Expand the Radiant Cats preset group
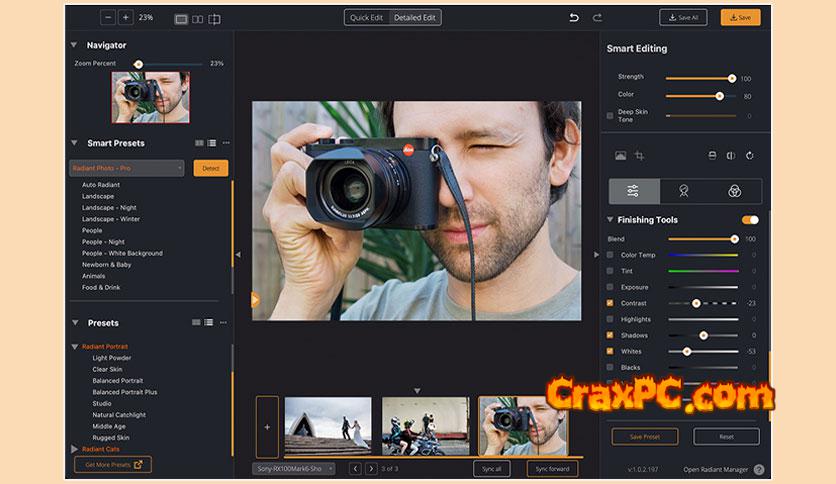 [74, 449]
